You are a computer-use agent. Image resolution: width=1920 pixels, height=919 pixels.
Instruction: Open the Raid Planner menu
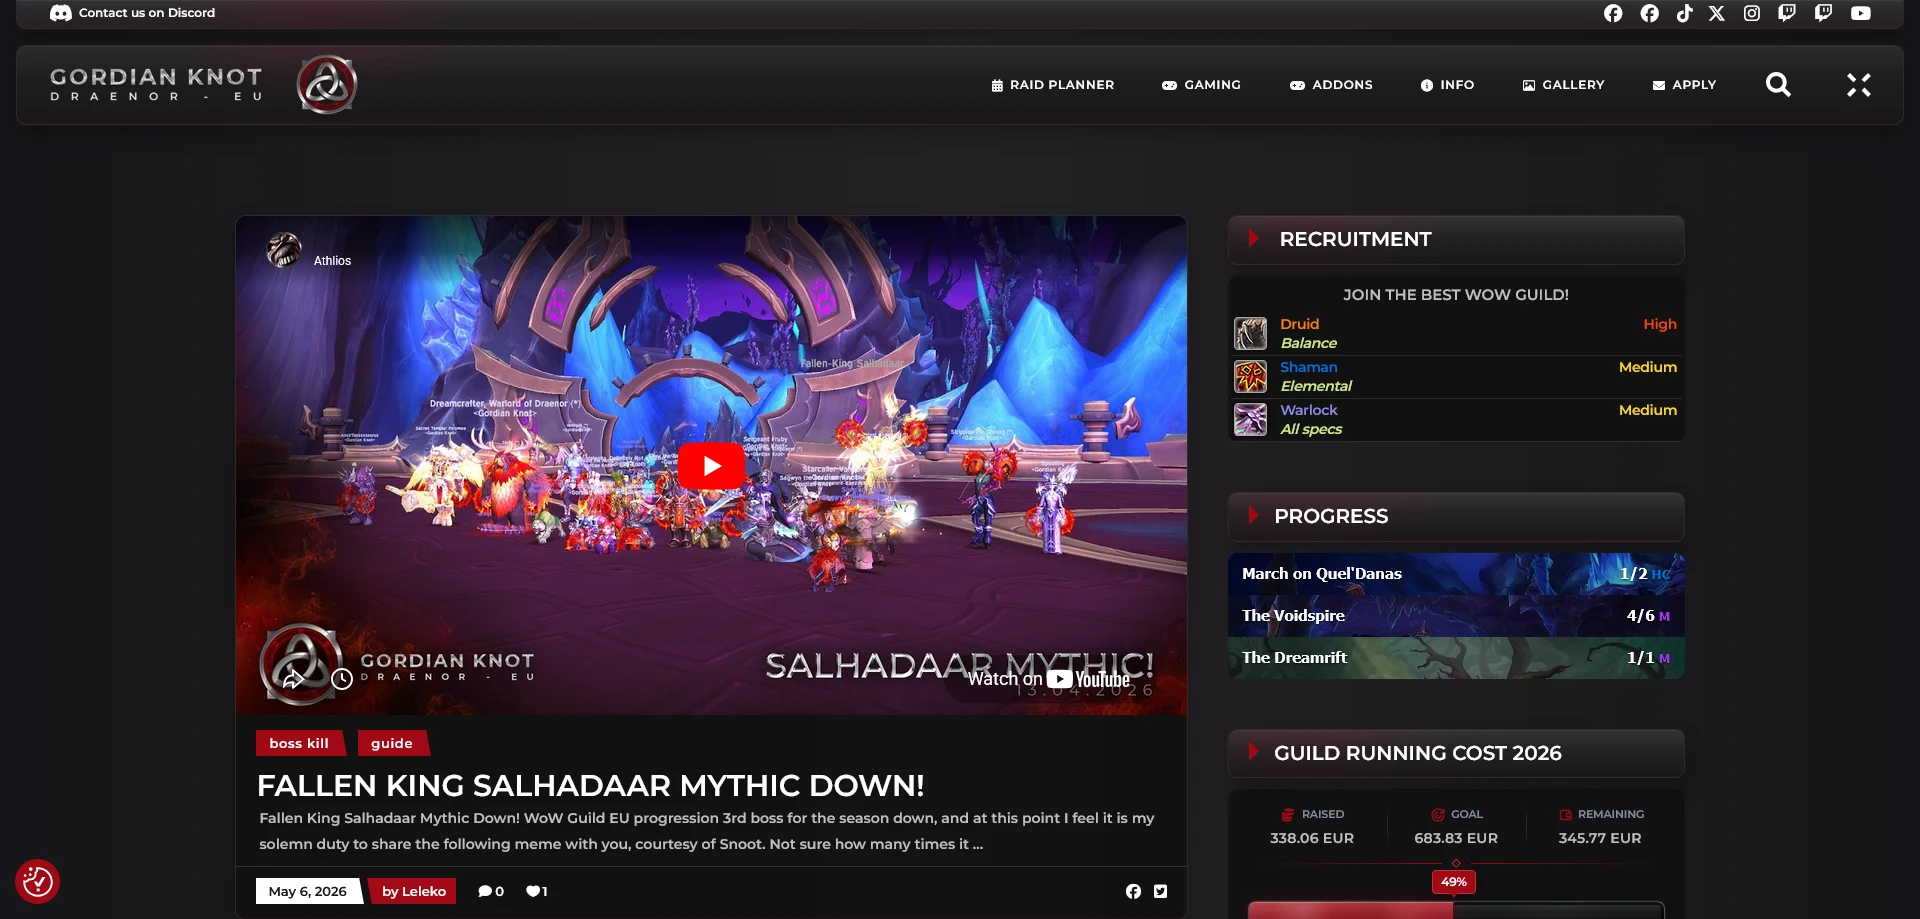click(1052, 85)
